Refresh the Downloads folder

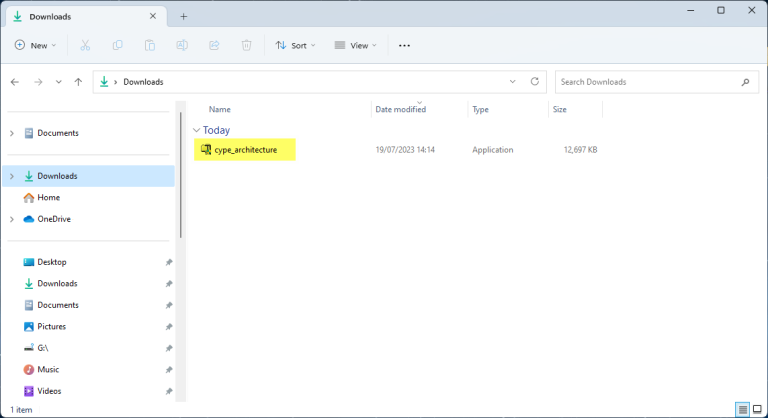pos(535,81)
